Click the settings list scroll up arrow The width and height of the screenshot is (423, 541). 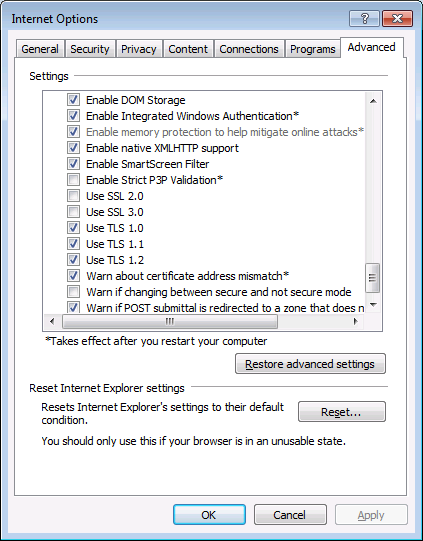[x=373, y=101]
